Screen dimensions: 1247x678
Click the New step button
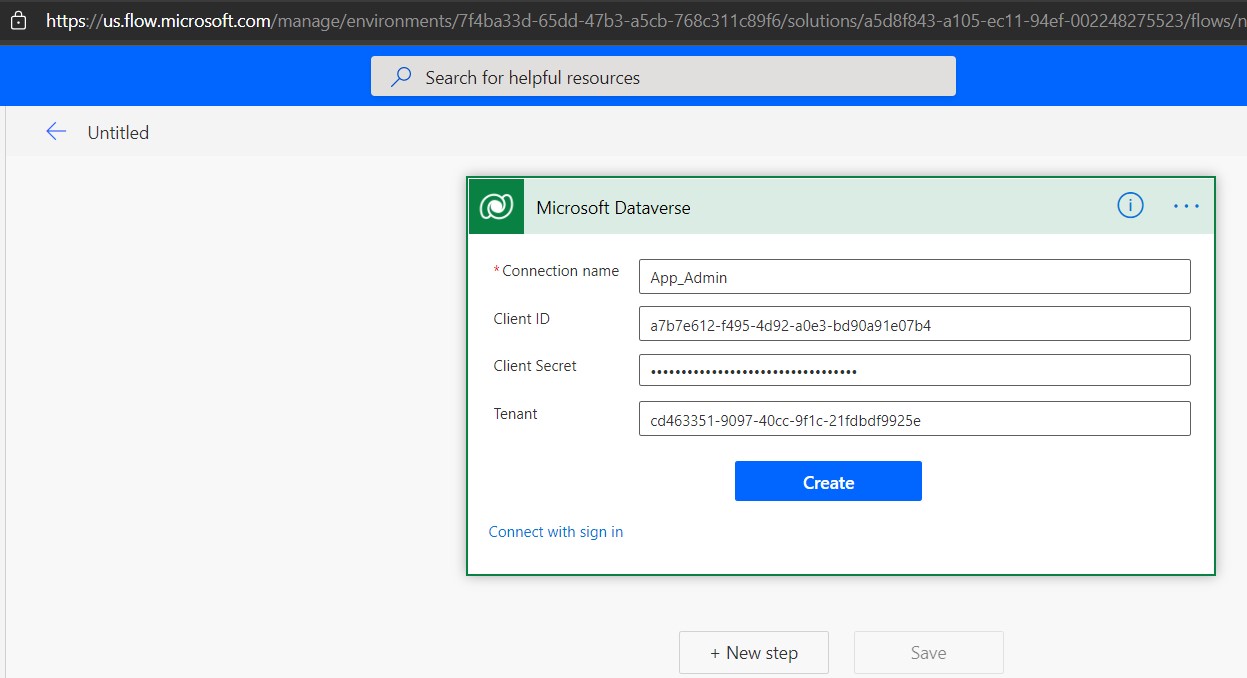(754, 653)
